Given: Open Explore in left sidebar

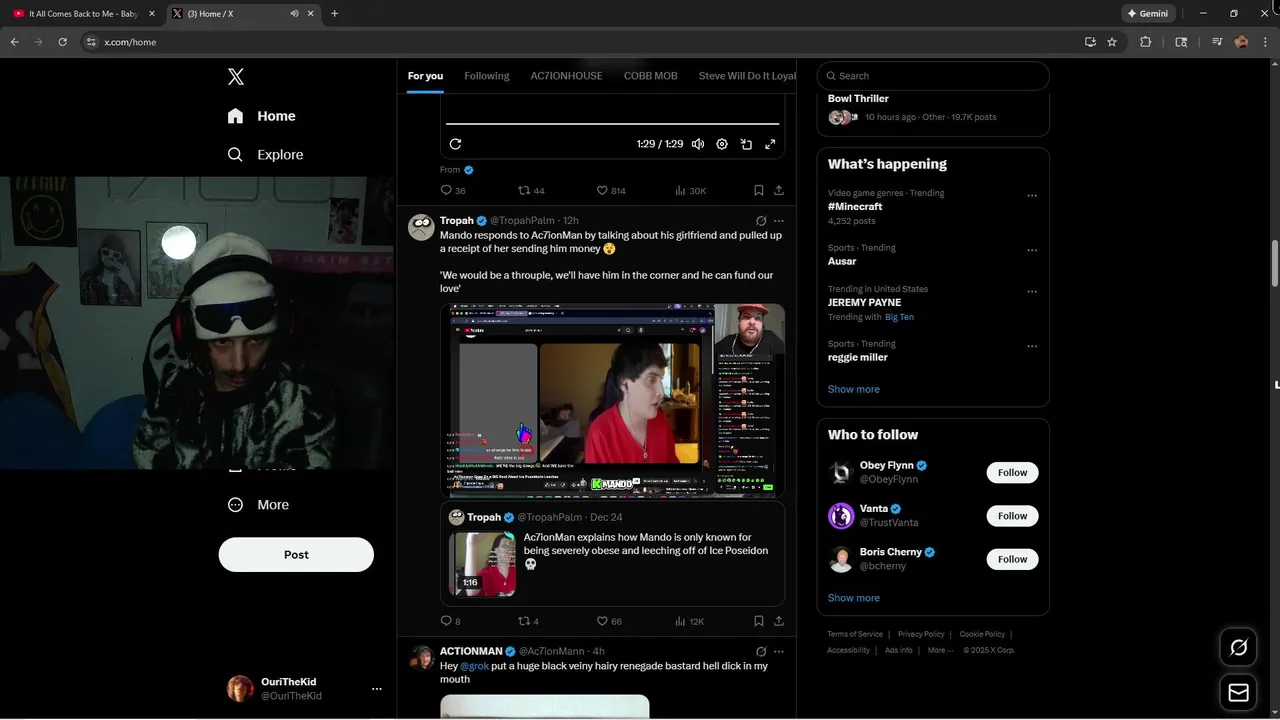Looking at the screenshot, I should pyautogui.click(x=265, y=155).
